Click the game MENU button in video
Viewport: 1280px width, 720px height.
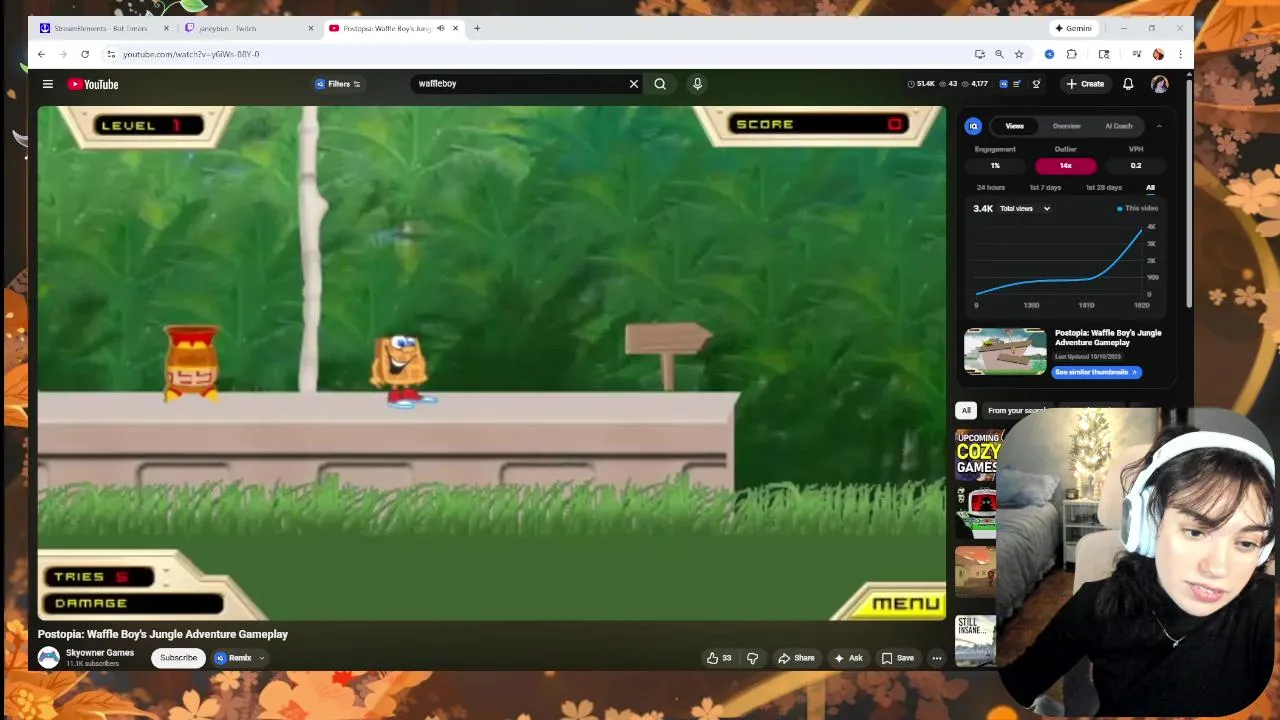pyautogui.click(x=906, y=603)
